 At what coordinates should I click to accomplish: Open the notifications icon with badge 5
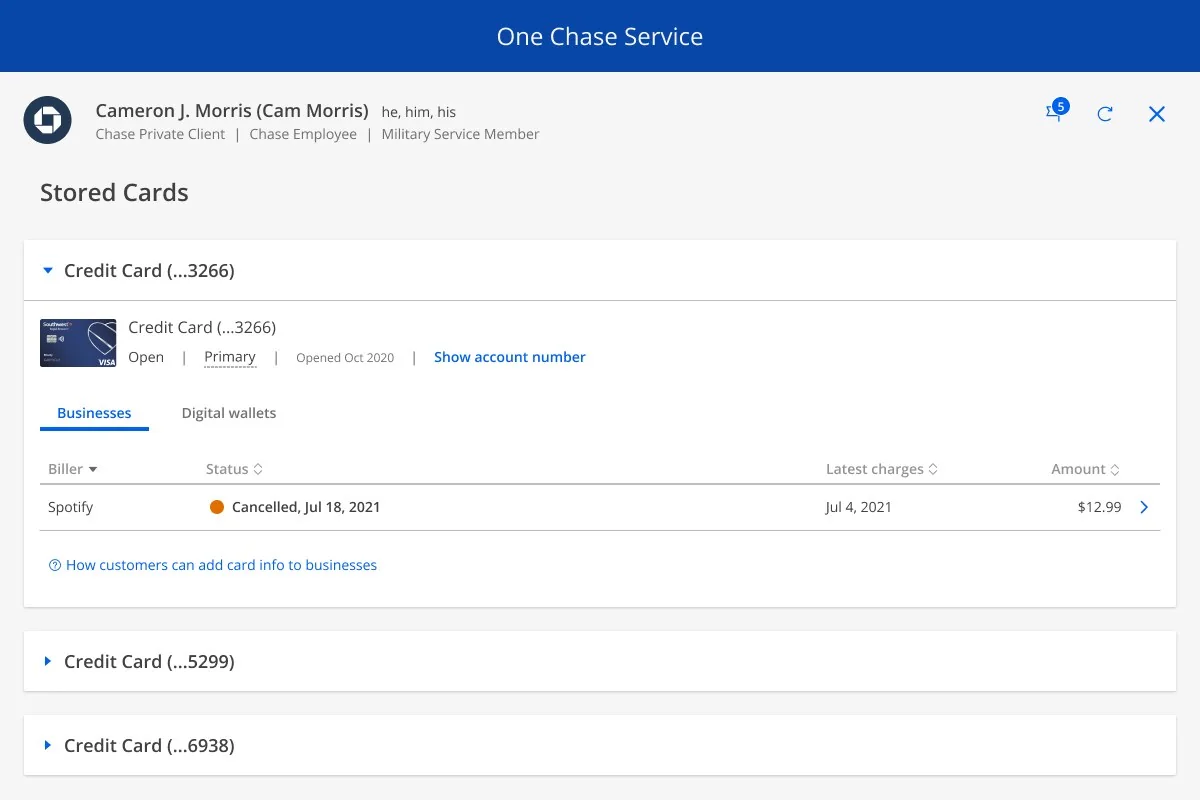coord(1056,112)
